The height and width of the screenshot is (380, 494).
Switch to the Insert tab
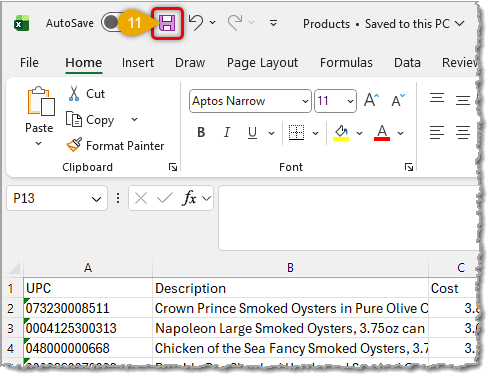click(138, 63)
